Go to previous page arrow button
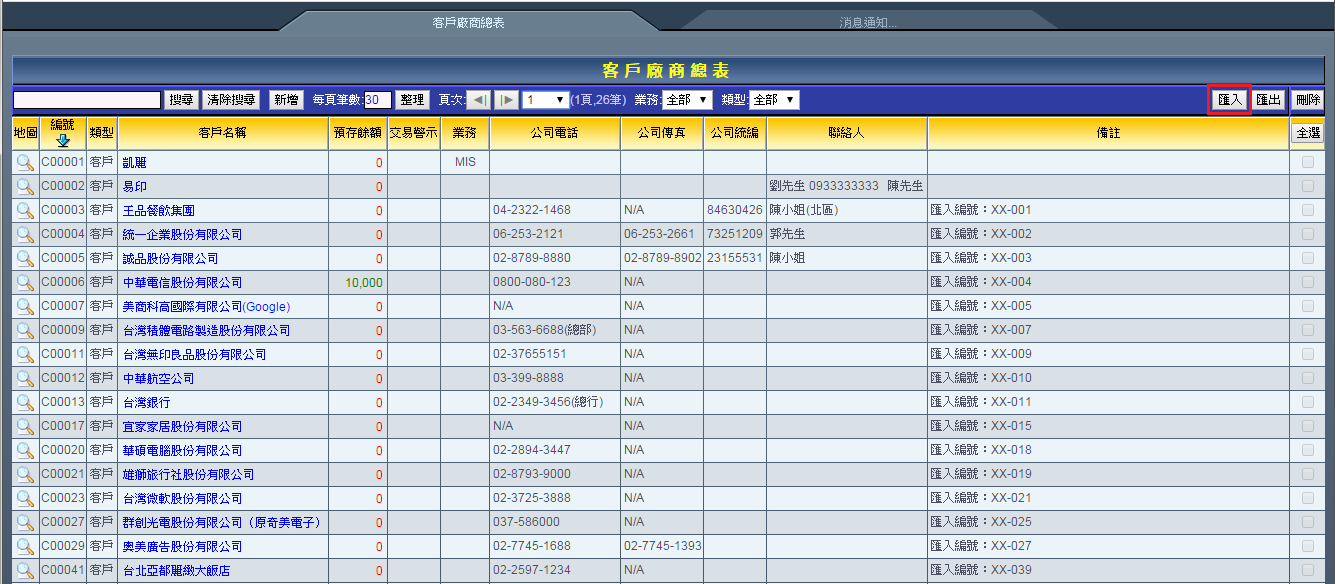Screen dimensions: 1335x584 (x=479, y=100)
